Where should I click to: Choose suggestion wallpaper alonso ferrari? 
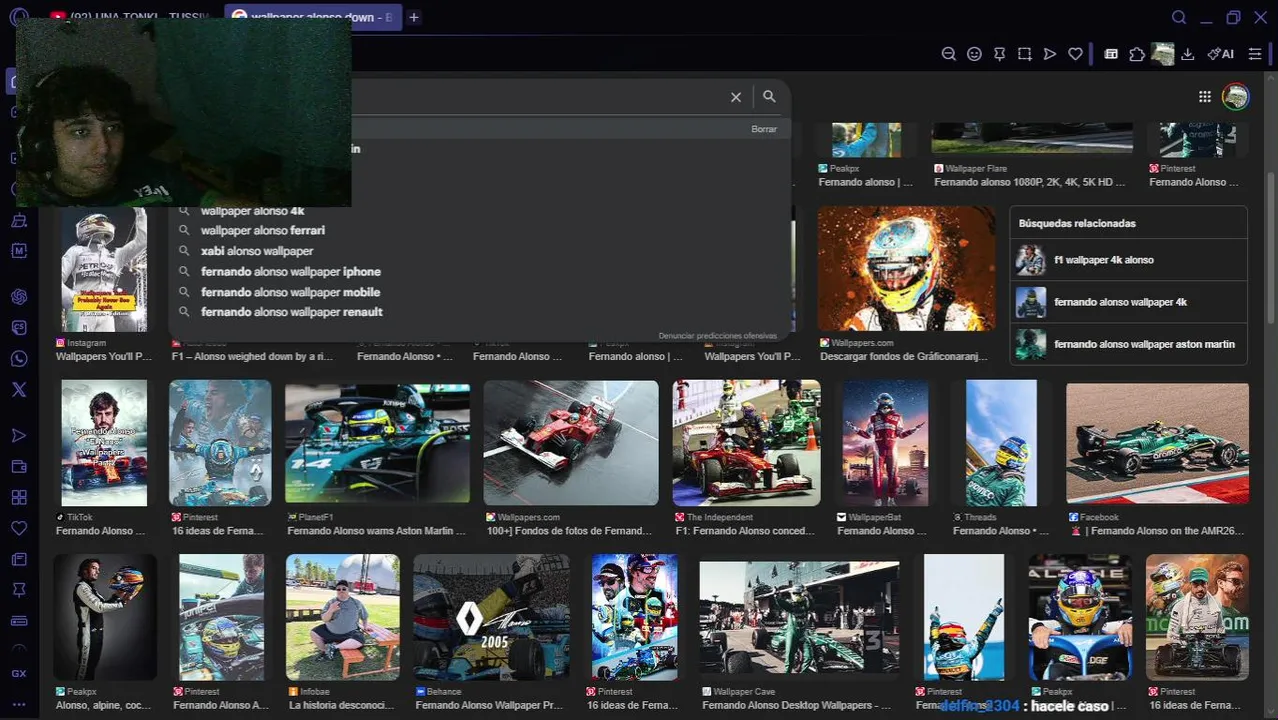click(x=262, y=230)
